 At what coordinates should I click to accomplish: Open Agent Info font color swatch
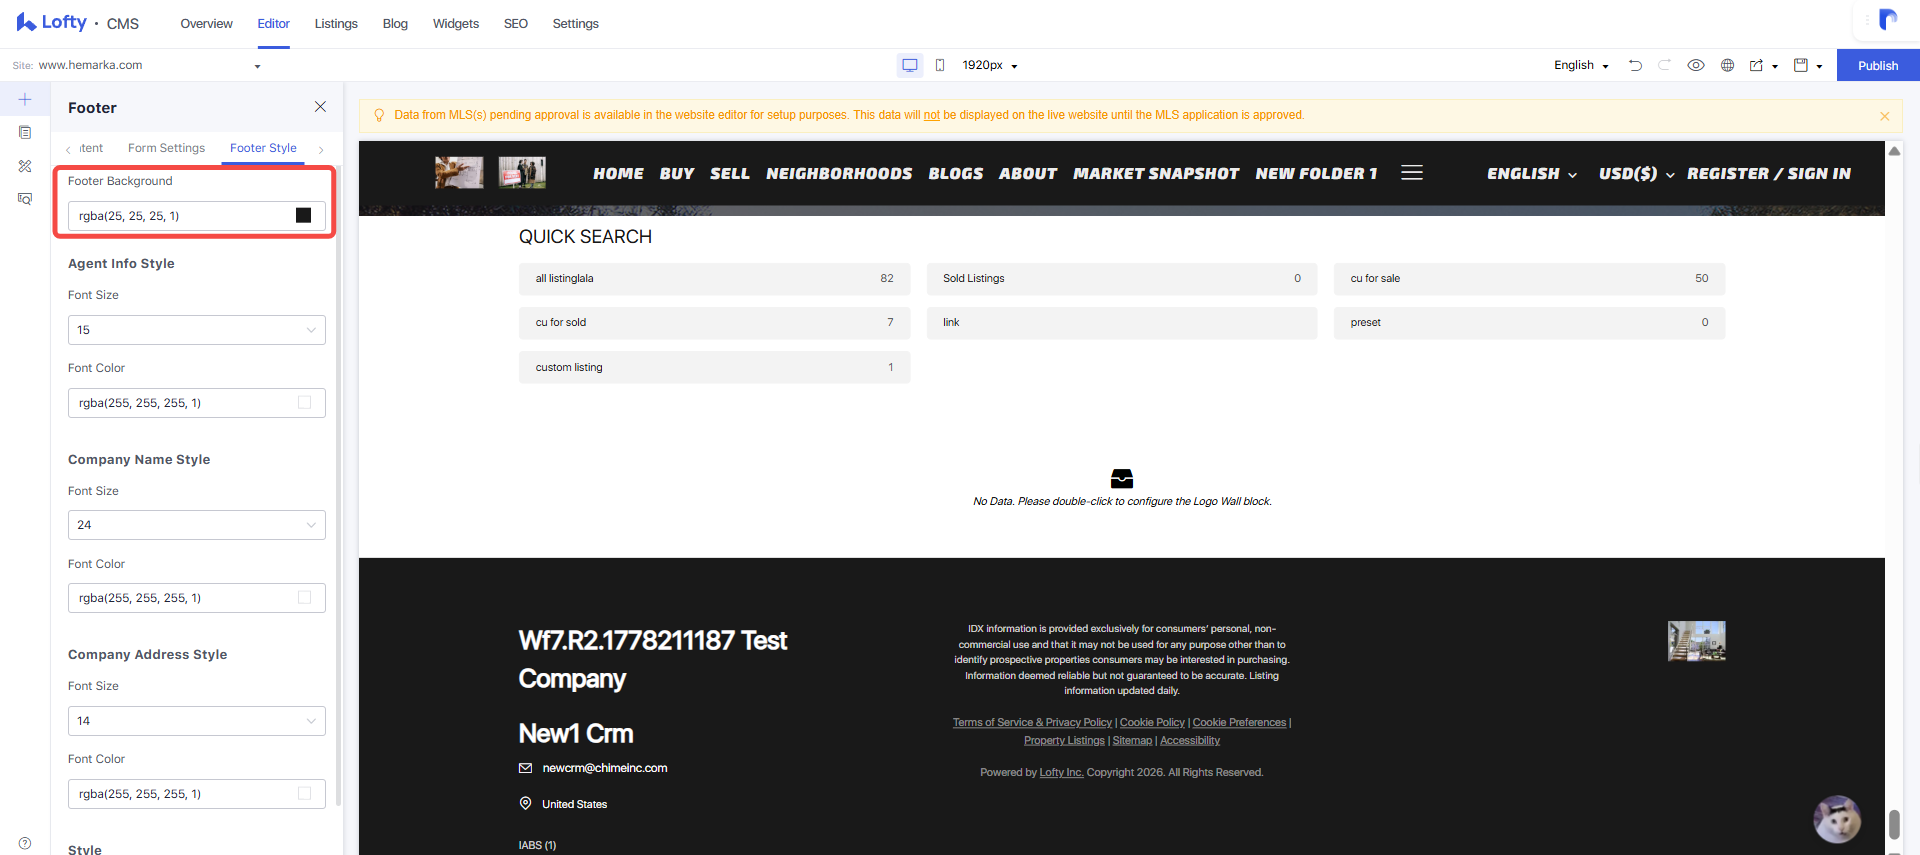(304, 402)
